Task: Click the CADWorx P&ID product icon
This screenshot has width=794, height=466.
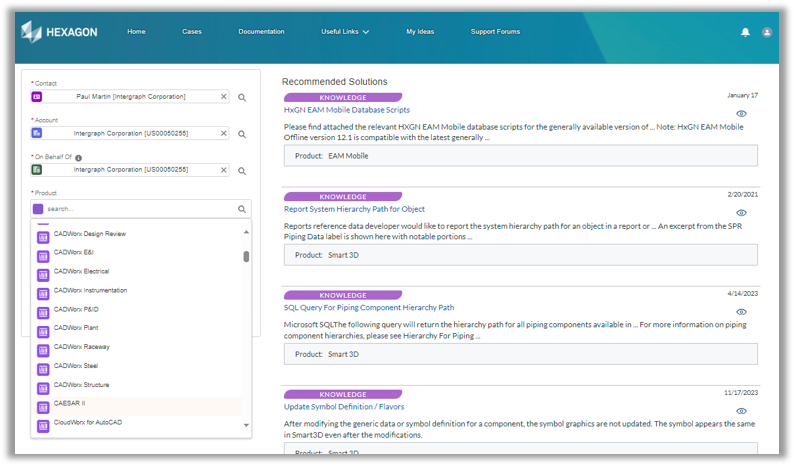Action: [x=43, y=313]
